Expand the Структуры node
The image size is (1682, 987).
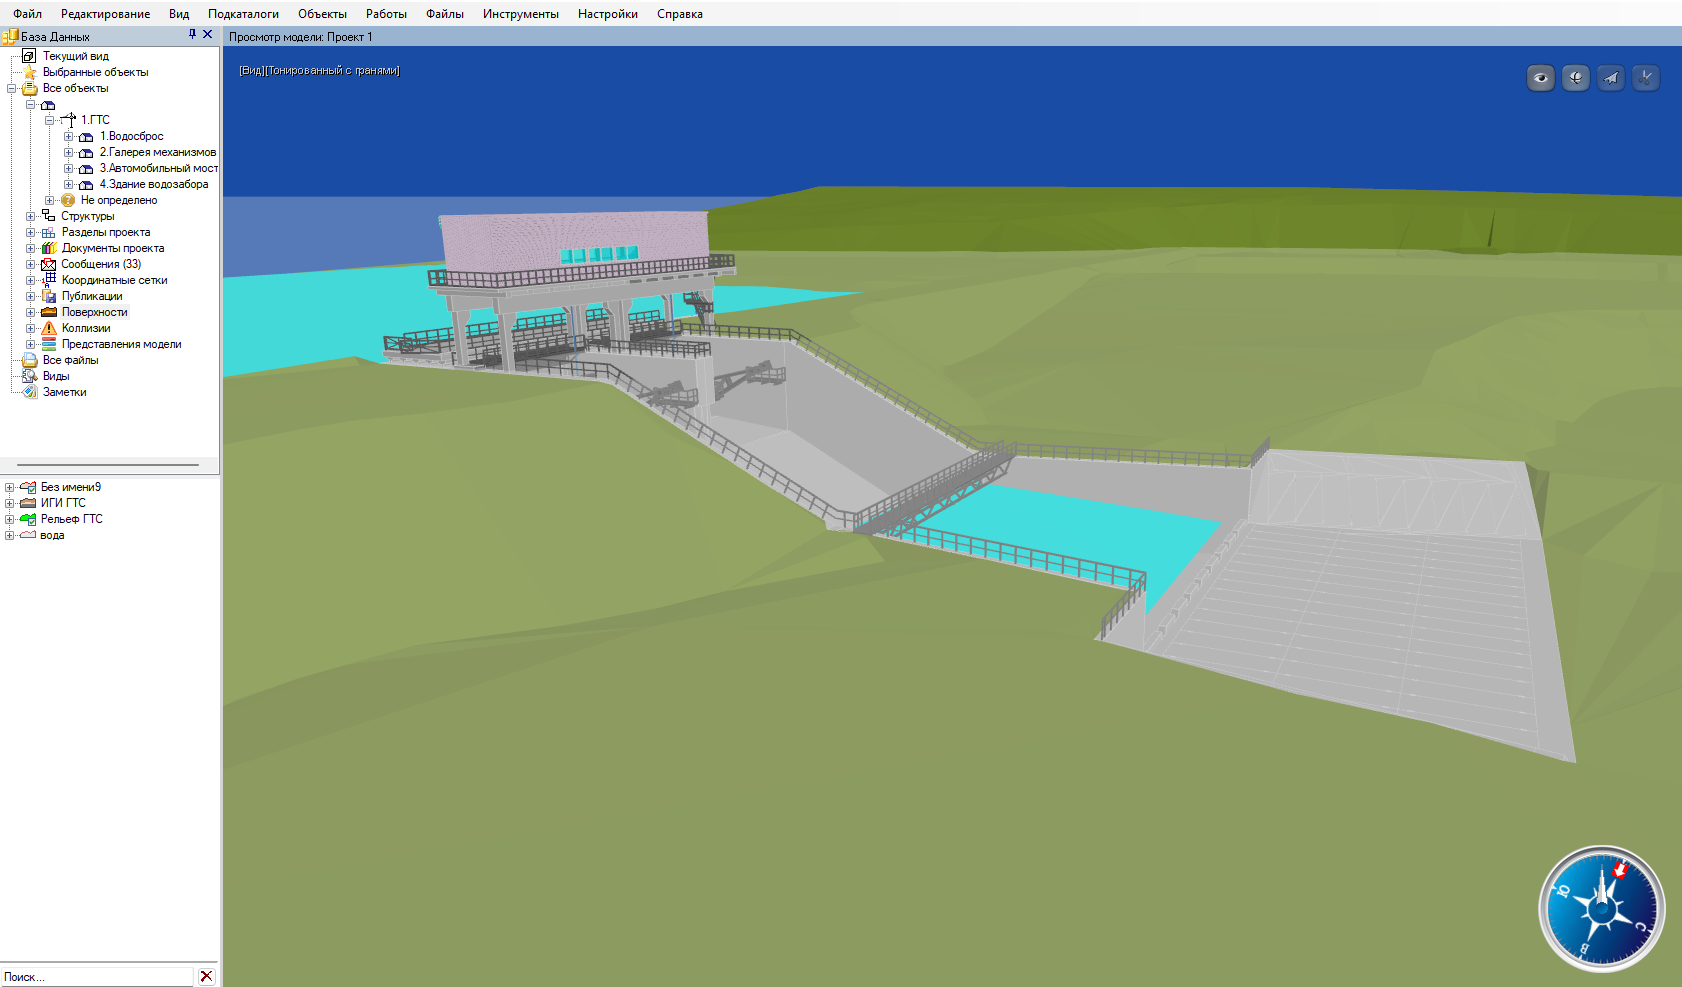pyautogui.click(x=30, y=216)
